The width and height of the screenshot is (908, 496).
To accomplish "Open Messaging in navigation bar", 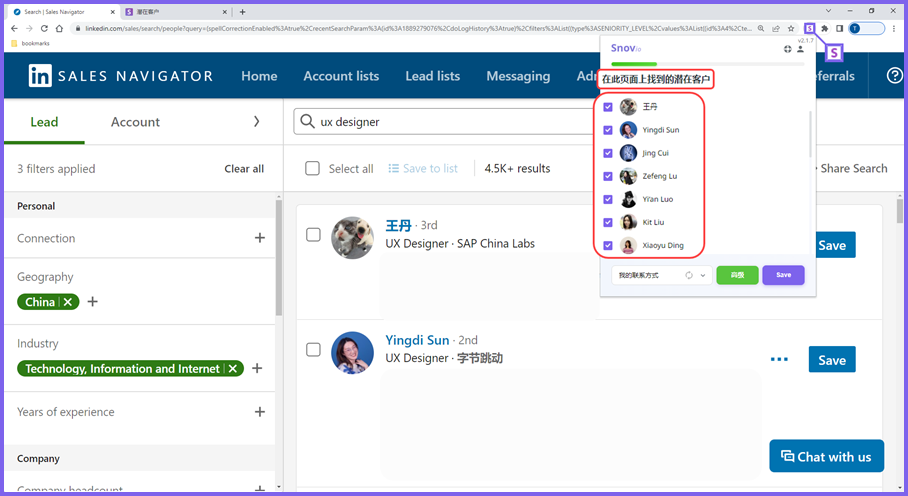I will coord(518,76).
